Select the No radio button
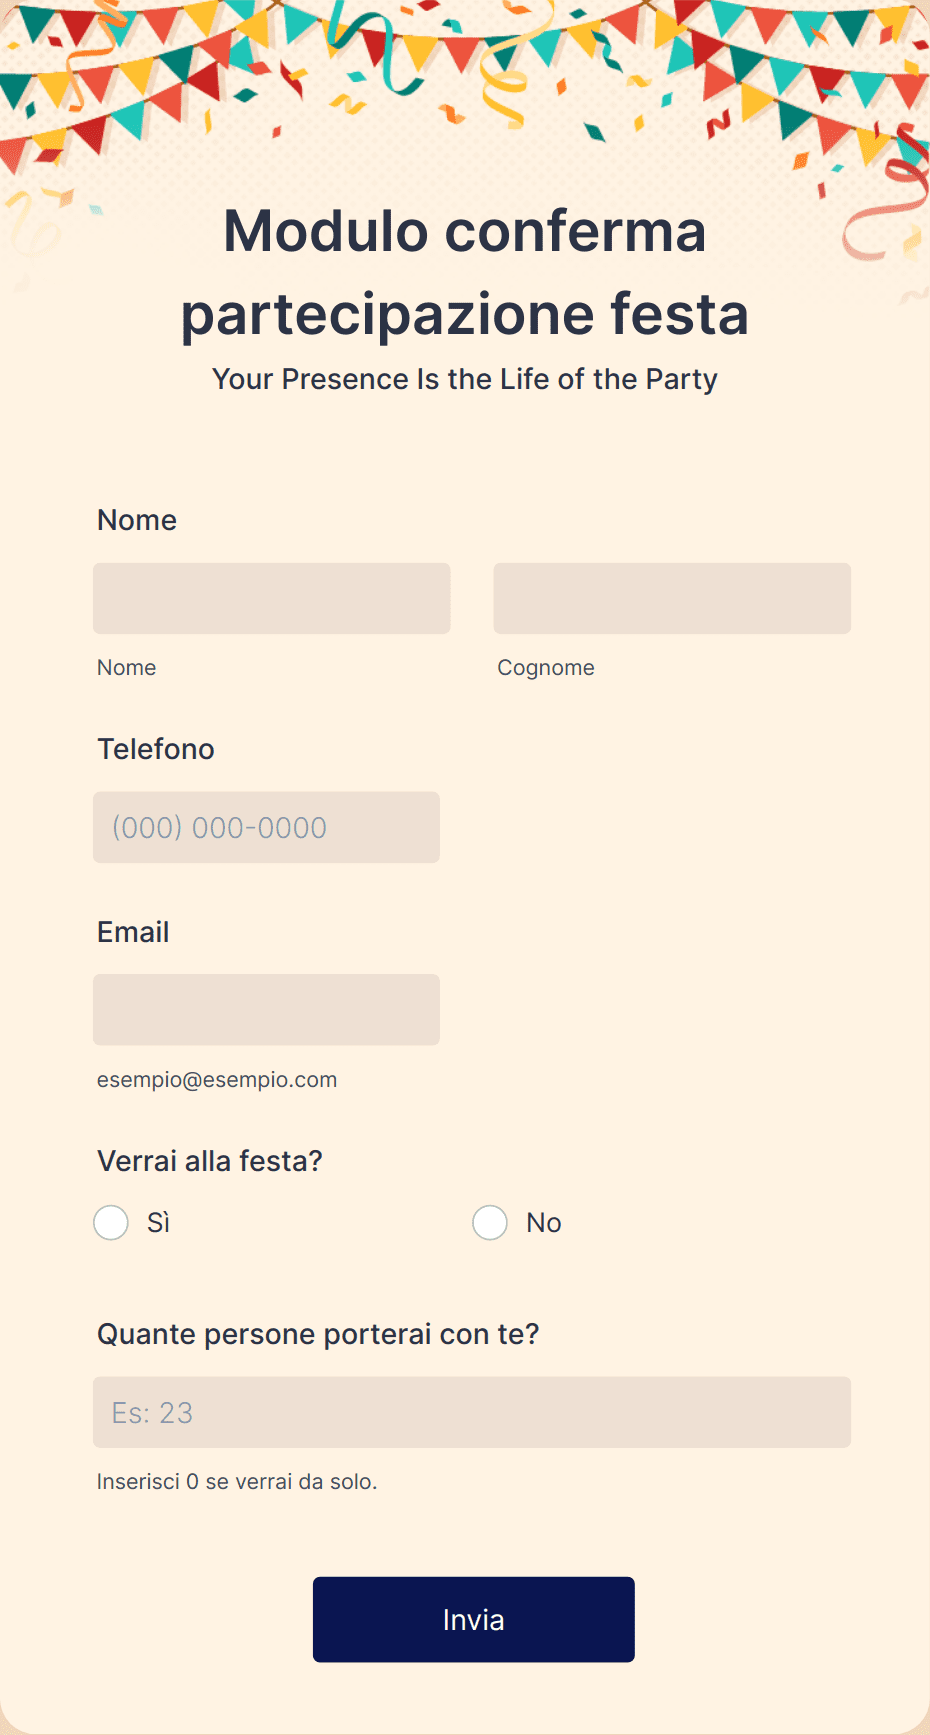The image size is (930, 1735). pyautogui.click(x=490, y=1222)
